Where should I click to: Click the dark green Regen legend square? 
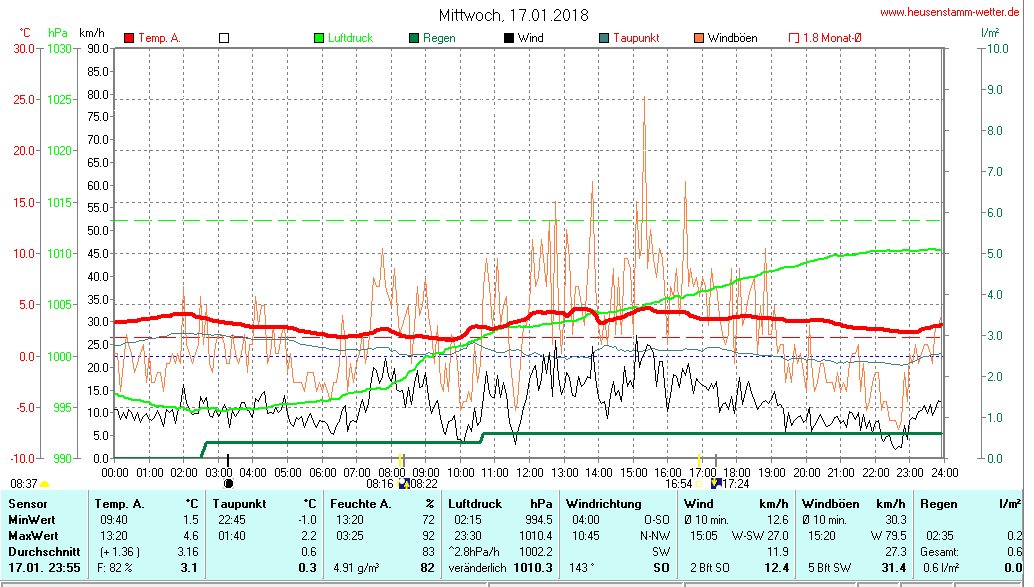[414, 38]
